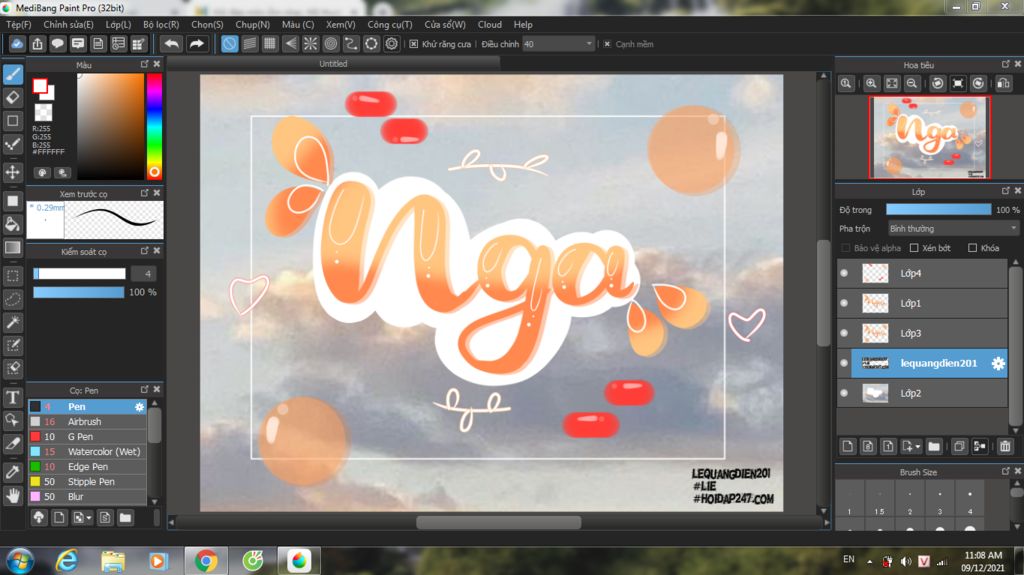Zoom in on the navigator
The width and height of the screenshot is (1024, 575).
click(871, 84)
